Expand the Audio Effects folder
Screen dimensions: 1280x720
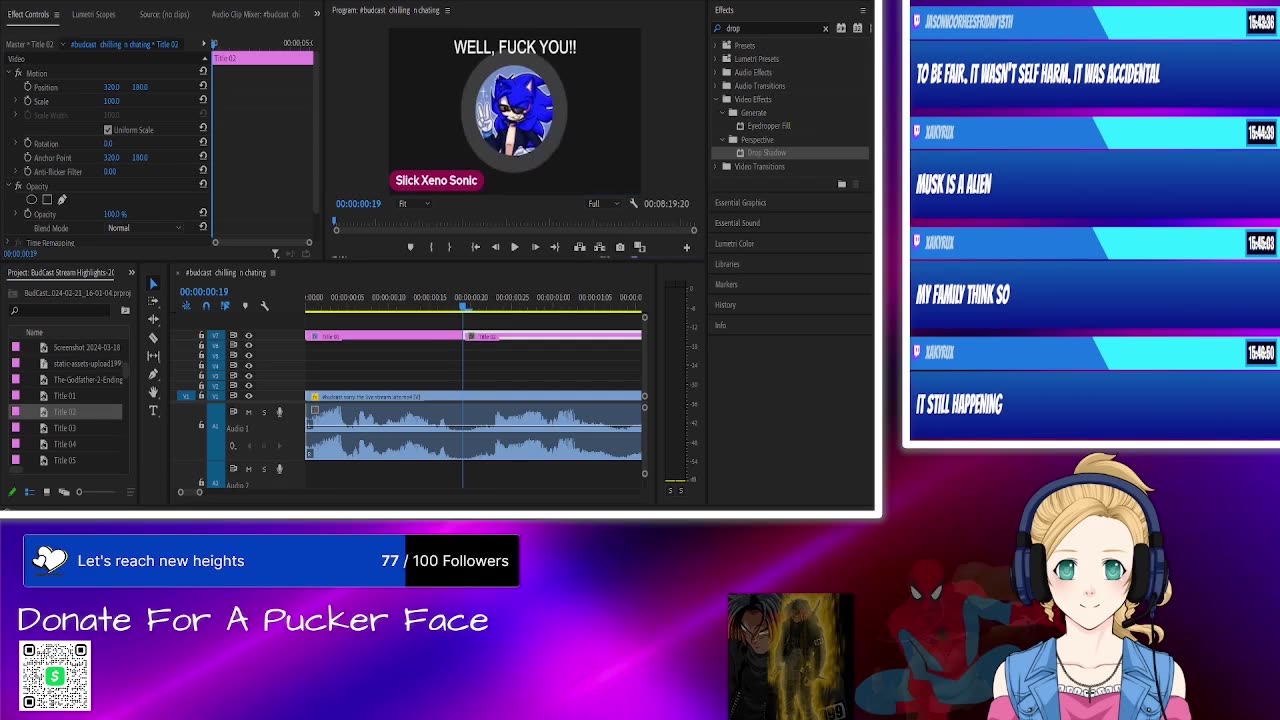717,72
